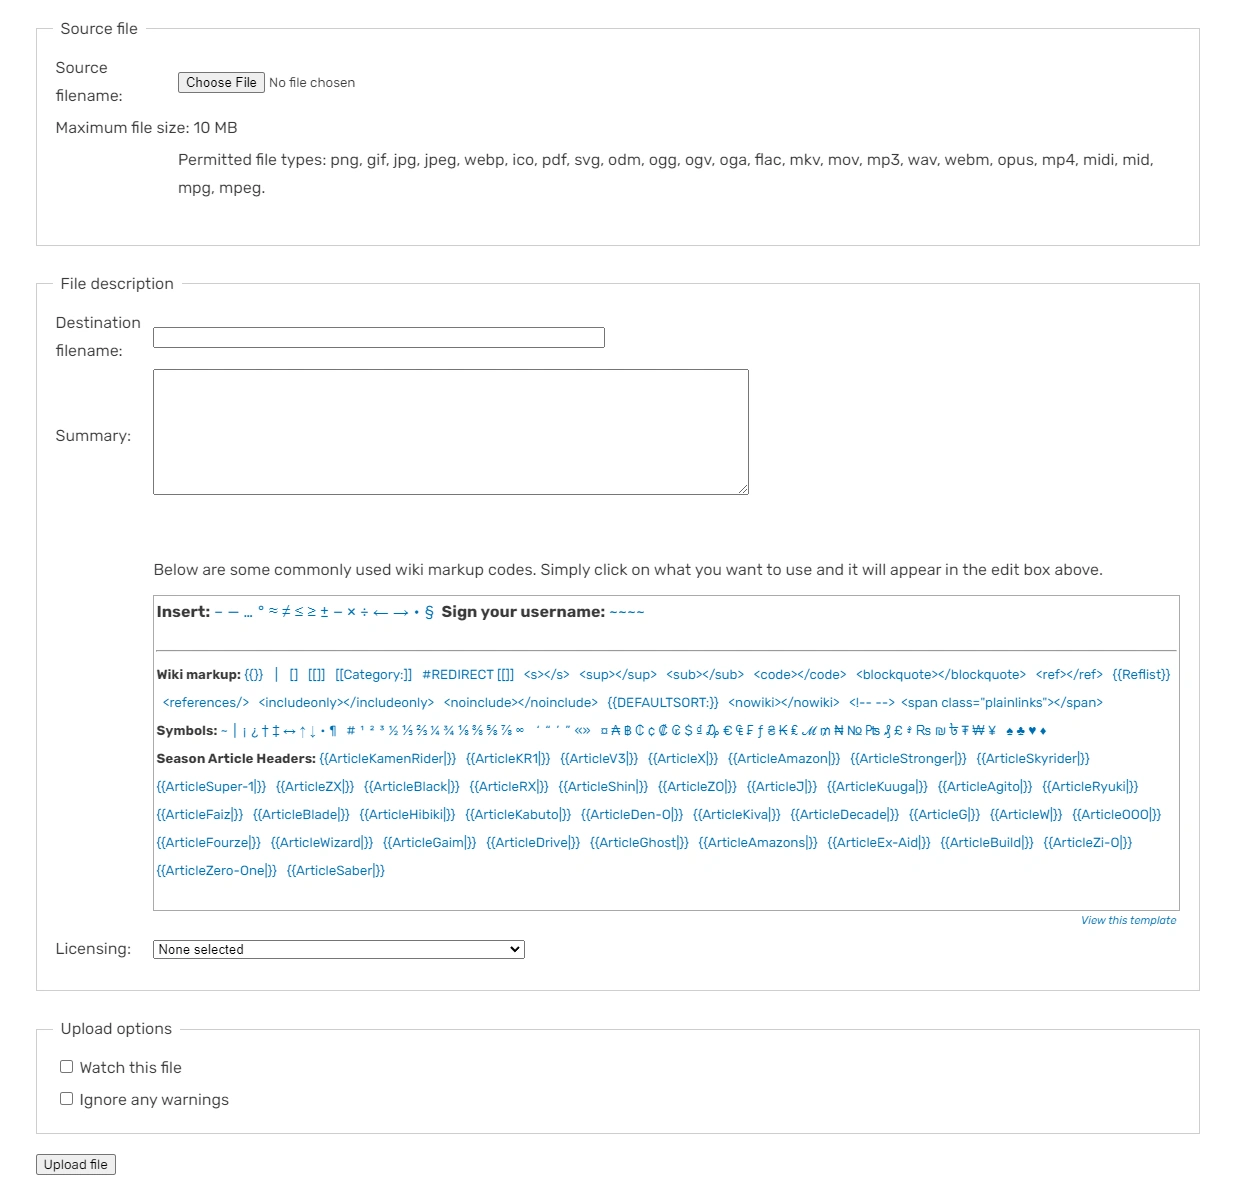Insert the [[Category:]] markup
The height and width of the screenshot is (1180, 1236).
tap(374, 675)
